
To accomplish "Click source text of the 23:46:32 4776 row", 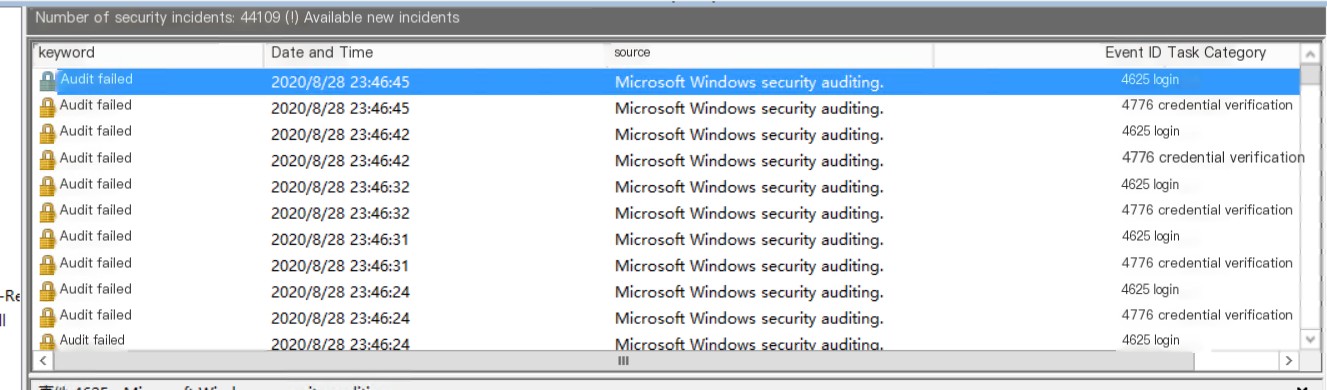I will pyautogui.click(x=749, y=213).
